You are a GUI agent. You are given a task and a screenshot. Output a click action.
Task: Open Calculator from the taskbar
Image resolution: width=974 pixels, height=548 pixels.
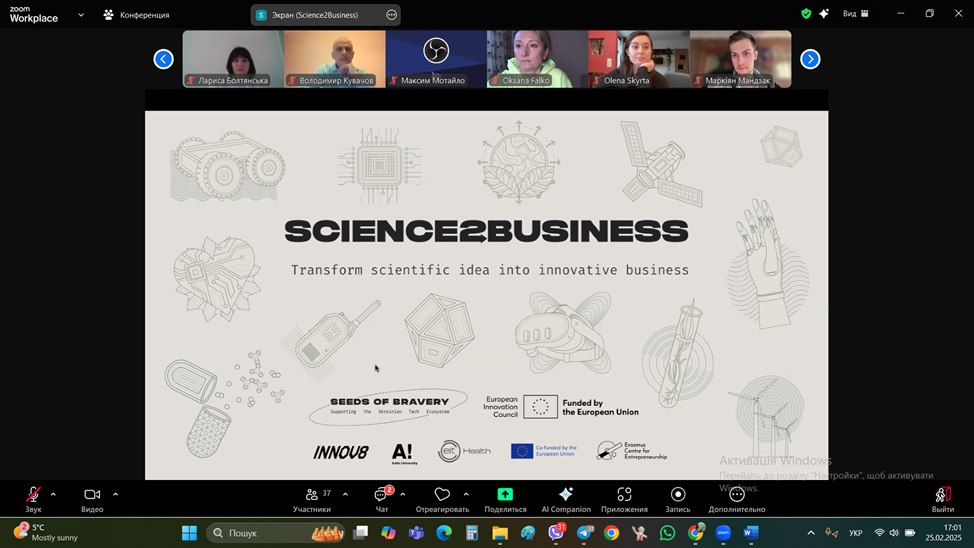tap(472, 533)
